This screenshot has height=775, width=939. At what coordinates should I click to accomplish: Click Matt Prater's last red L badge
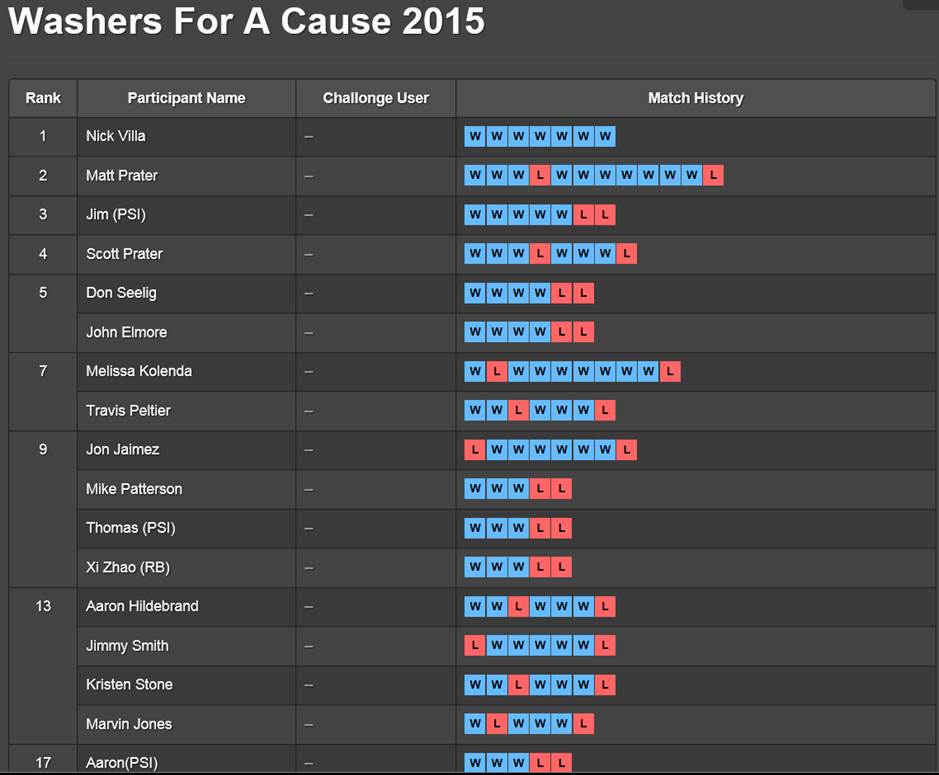tap(713, 175)
